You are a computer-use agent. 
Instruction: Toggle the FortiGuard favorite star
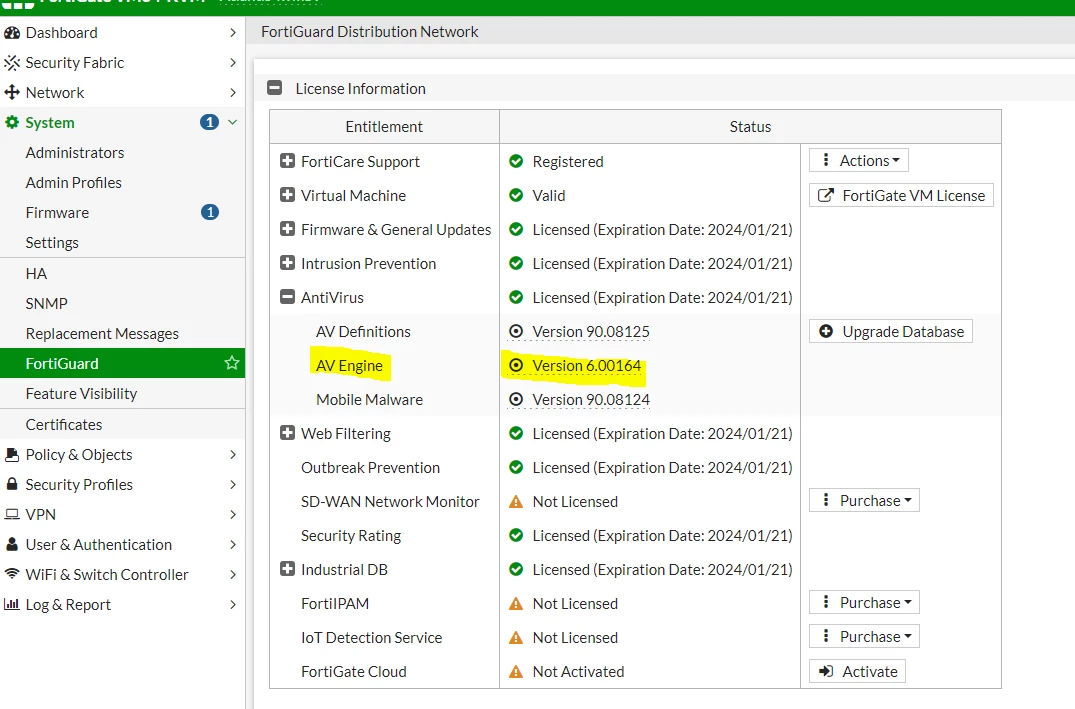point(232,363)
